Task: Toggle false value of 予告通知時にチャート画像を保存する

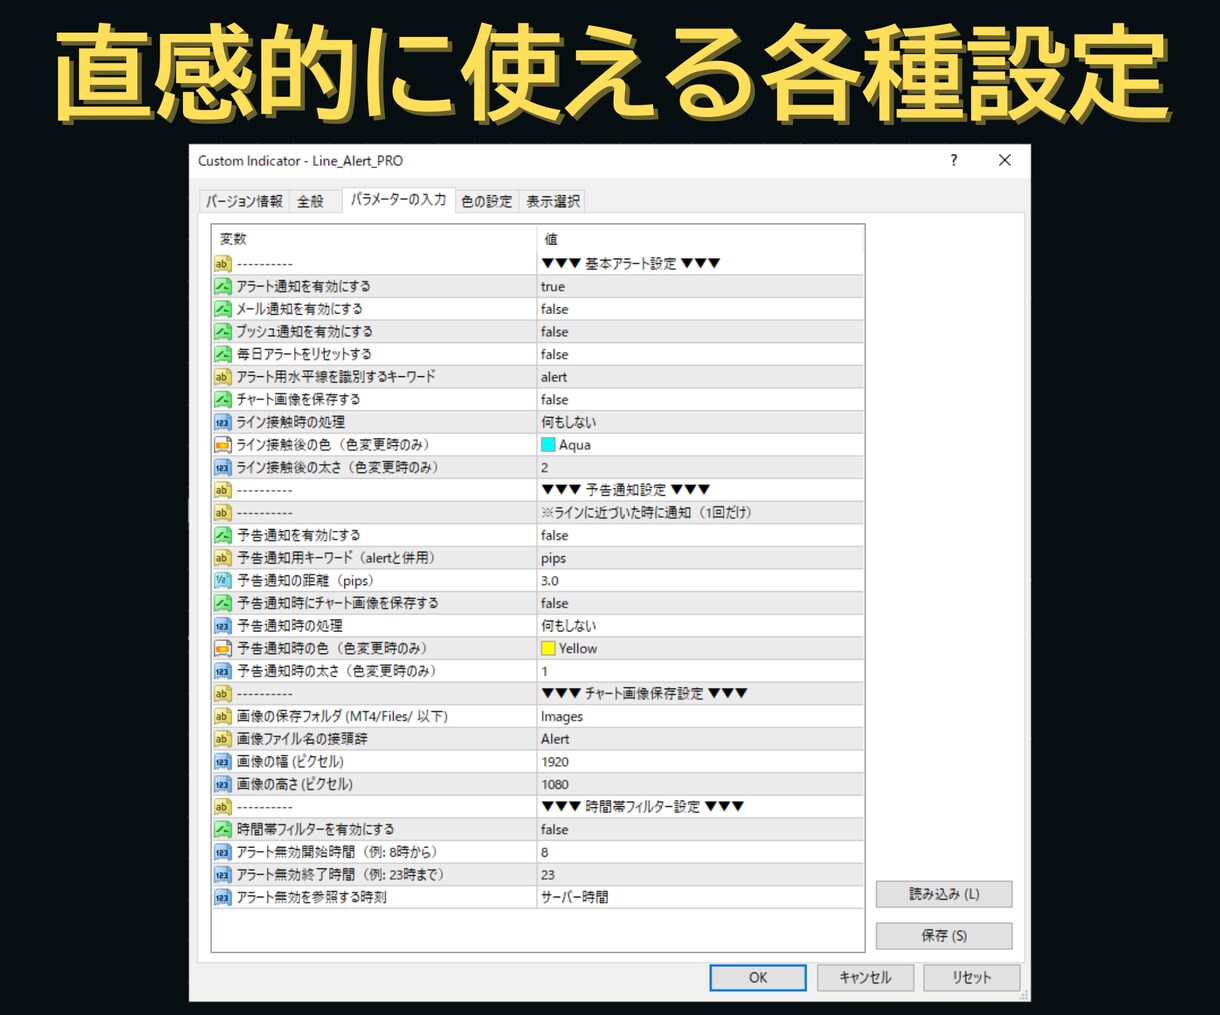Action: tap(700, 603)
